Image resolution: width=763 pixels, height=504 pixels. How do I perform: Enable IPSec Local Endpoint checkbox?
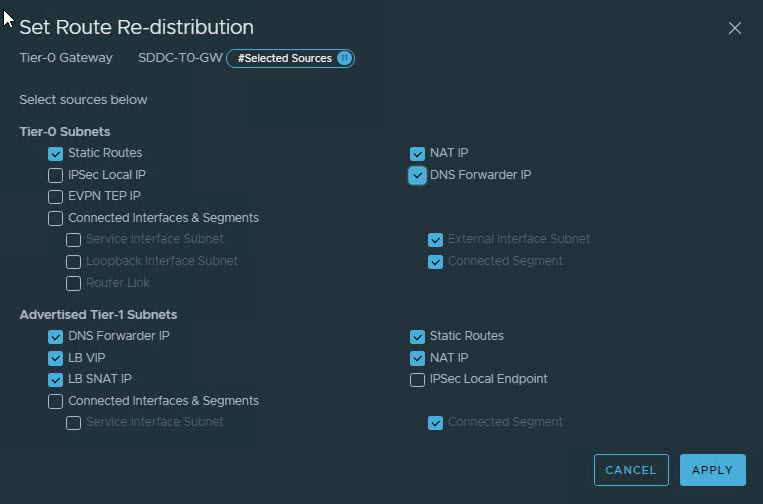coord(417,380)
